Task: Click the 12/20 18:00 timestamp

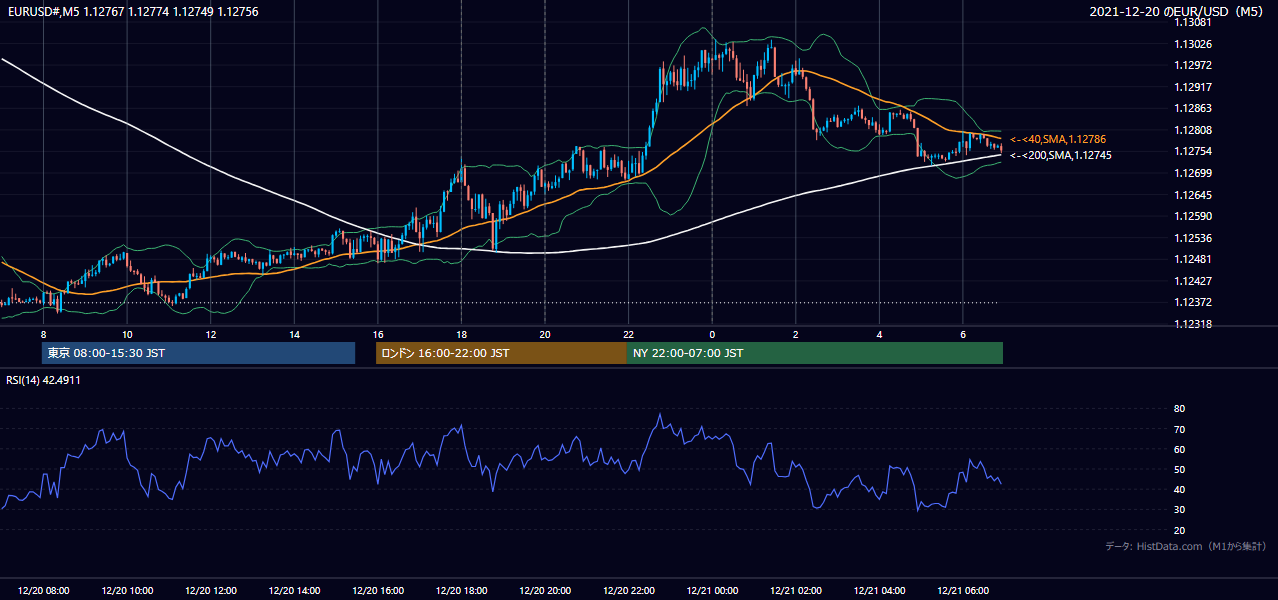Action: coord(461,591)
